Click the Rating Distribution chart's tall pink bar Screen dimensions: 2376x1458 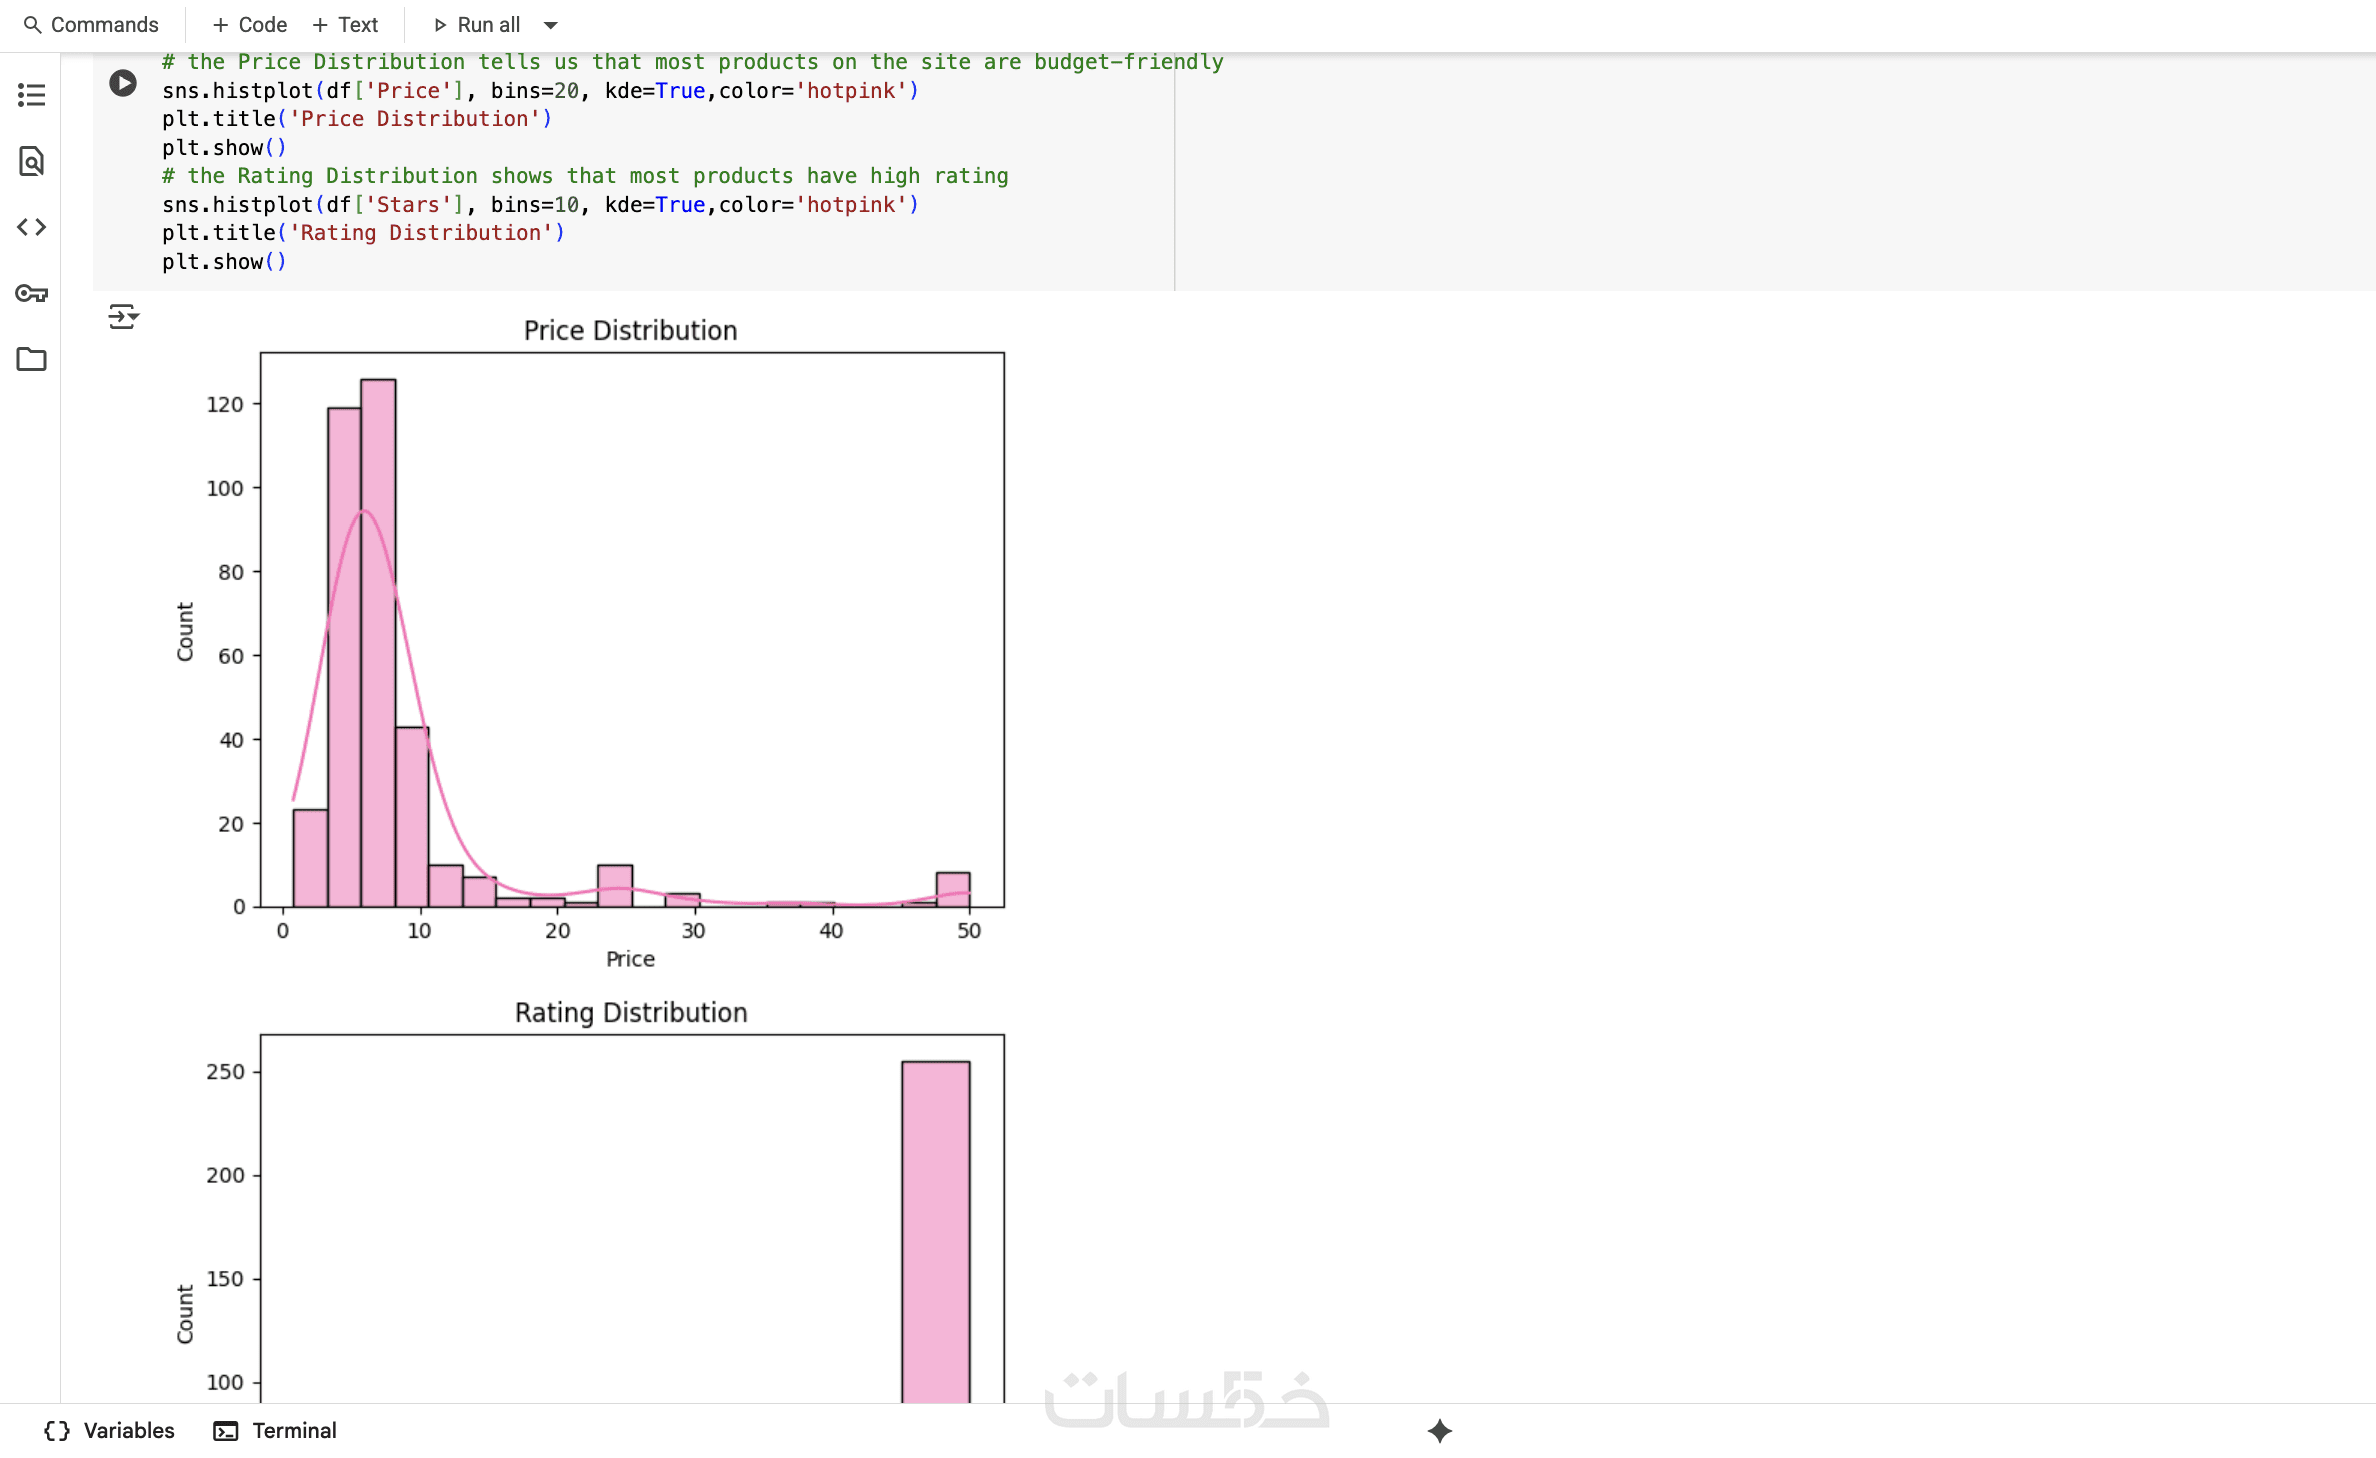pyautogui.click(x=935, y=1230)
